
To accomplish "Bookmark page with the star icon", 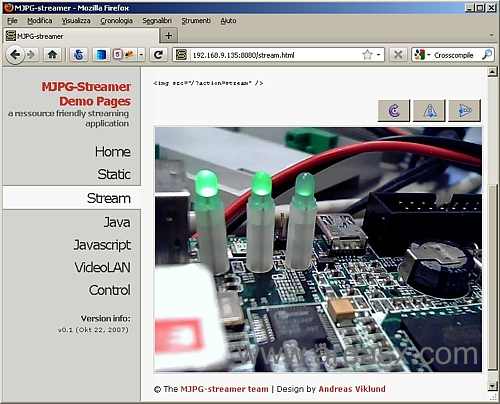I will 367,55.
